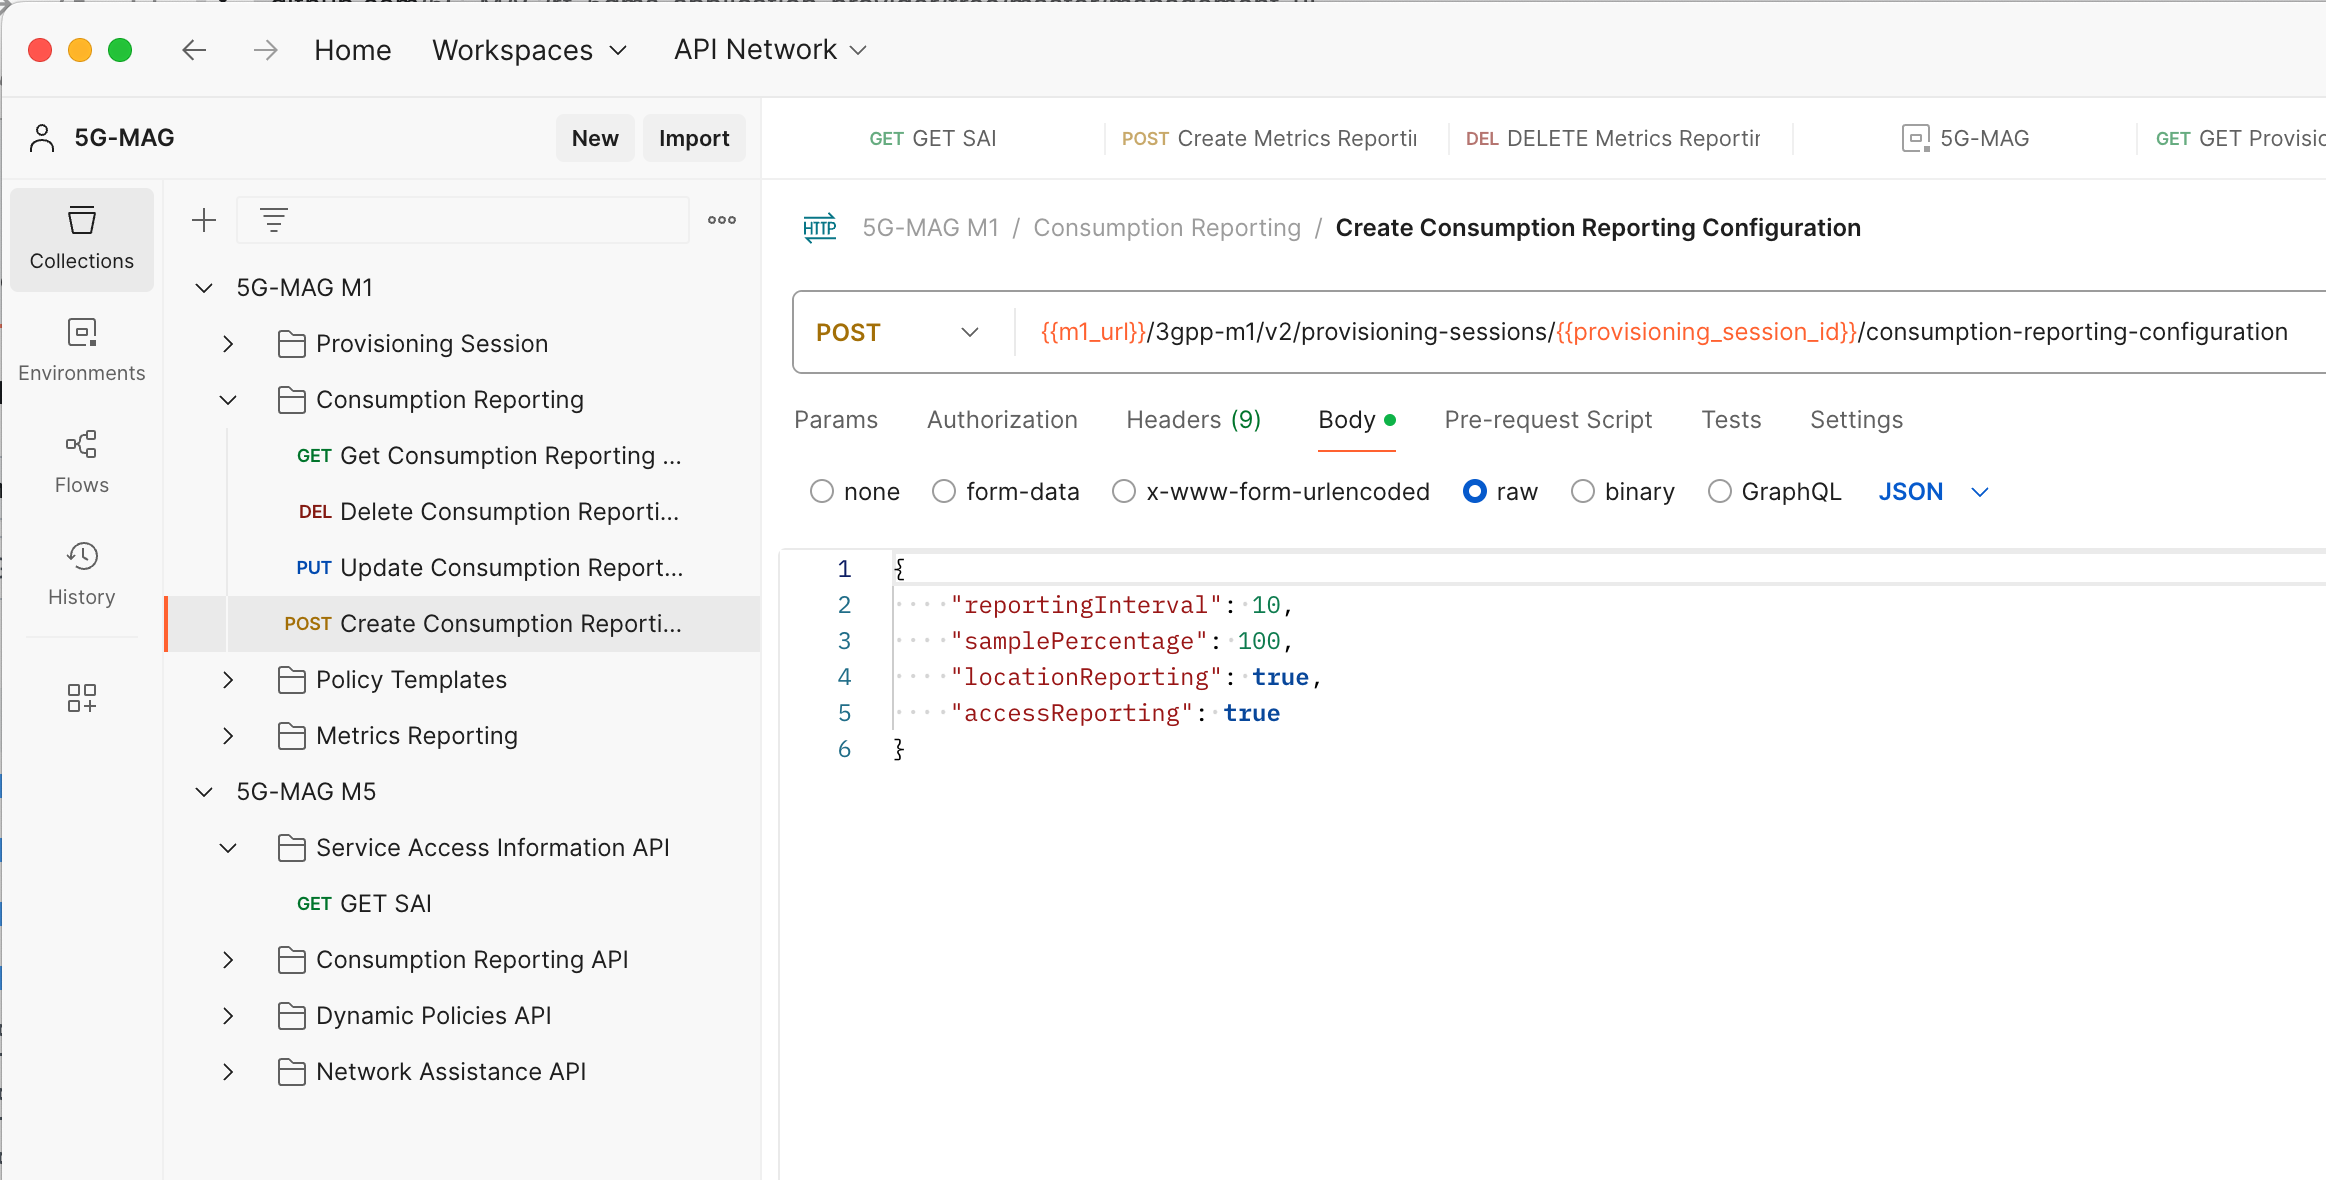The width and height of the screenshot is (2326, 1180).
Task: Click the grid icon at the bottom of the sidebar
Action: point(81,698)
